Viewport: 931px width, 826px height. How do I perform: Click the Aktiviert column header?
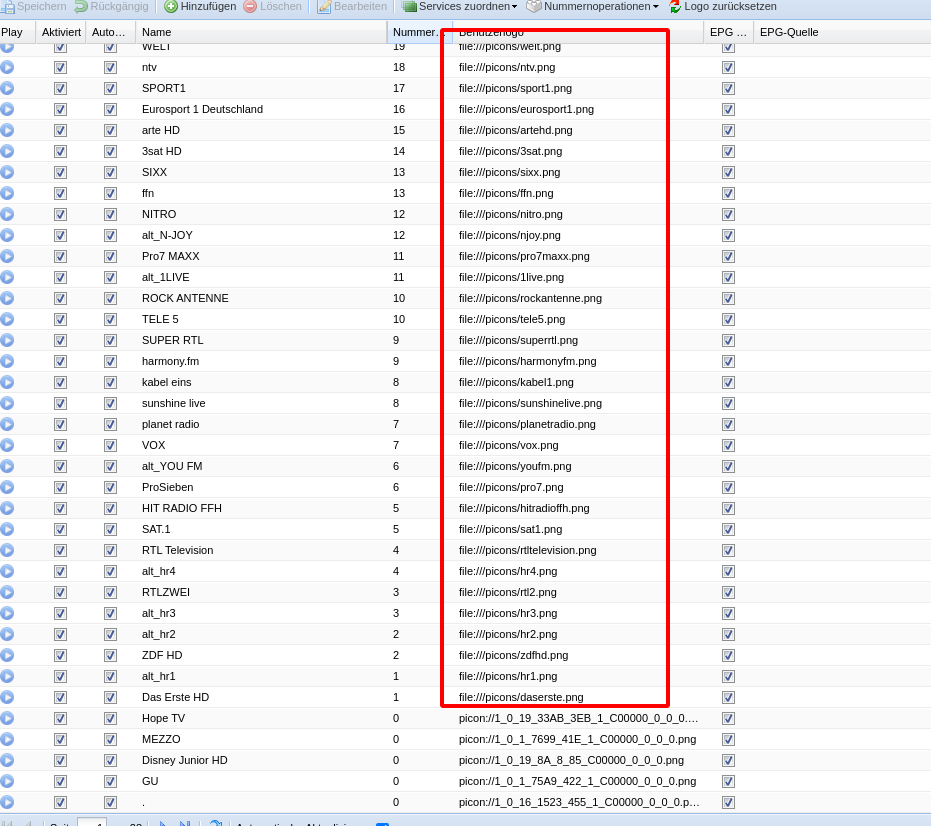pos(61,32)
